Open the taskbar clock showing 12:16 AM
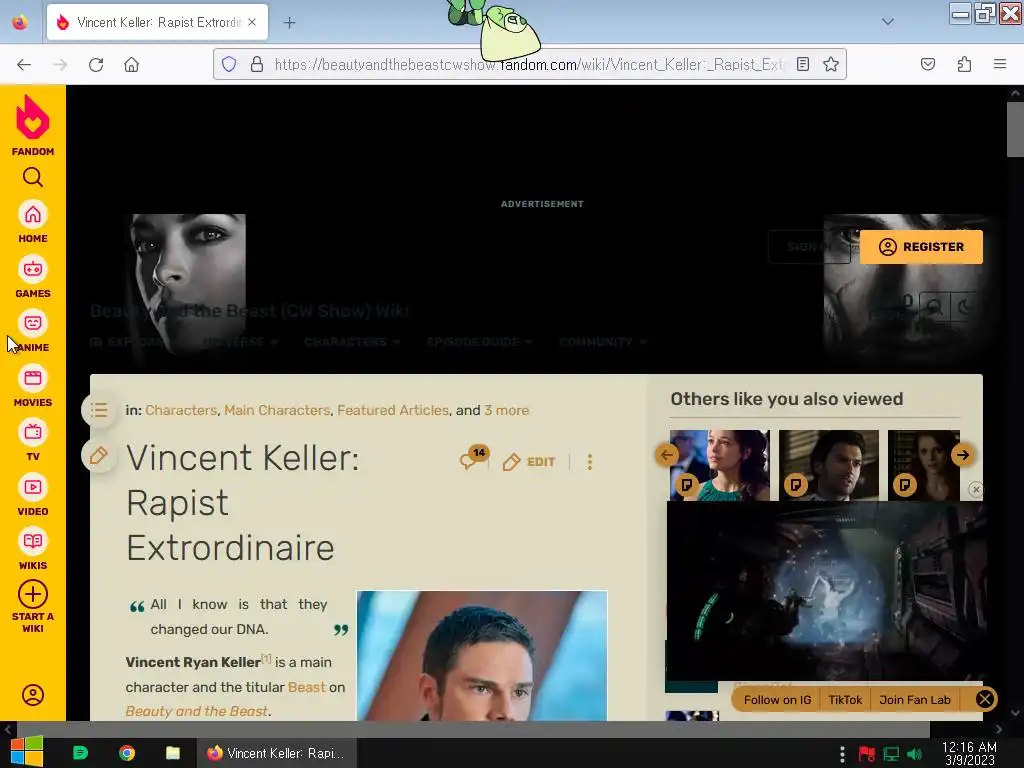This screenshot has width=1024, height=768. coord(969,753)
